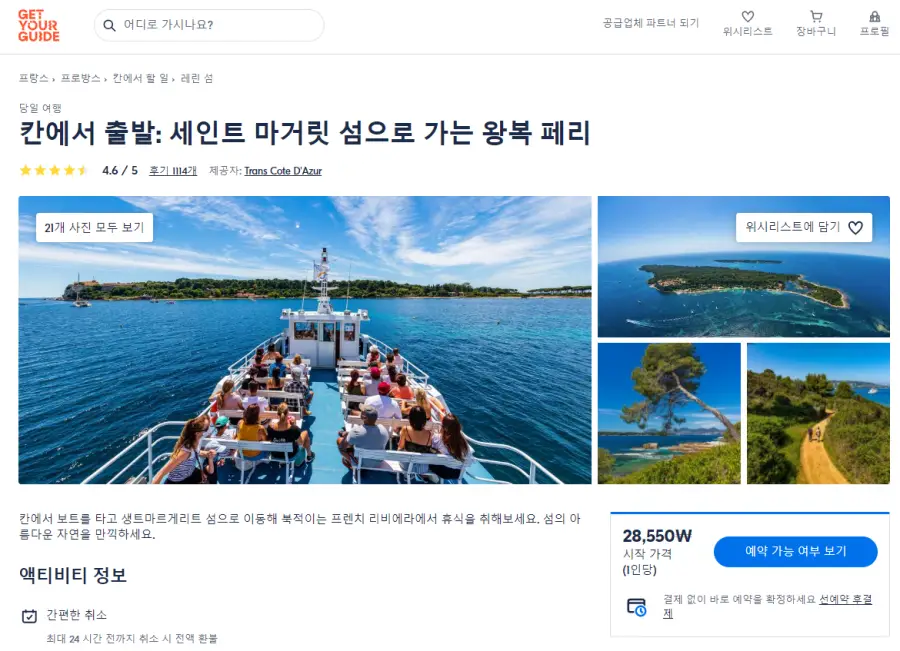This screenshot has width=900, height=651.
Task: Click into the 어디로 가시나요? search field
Action: coord(209,25)
